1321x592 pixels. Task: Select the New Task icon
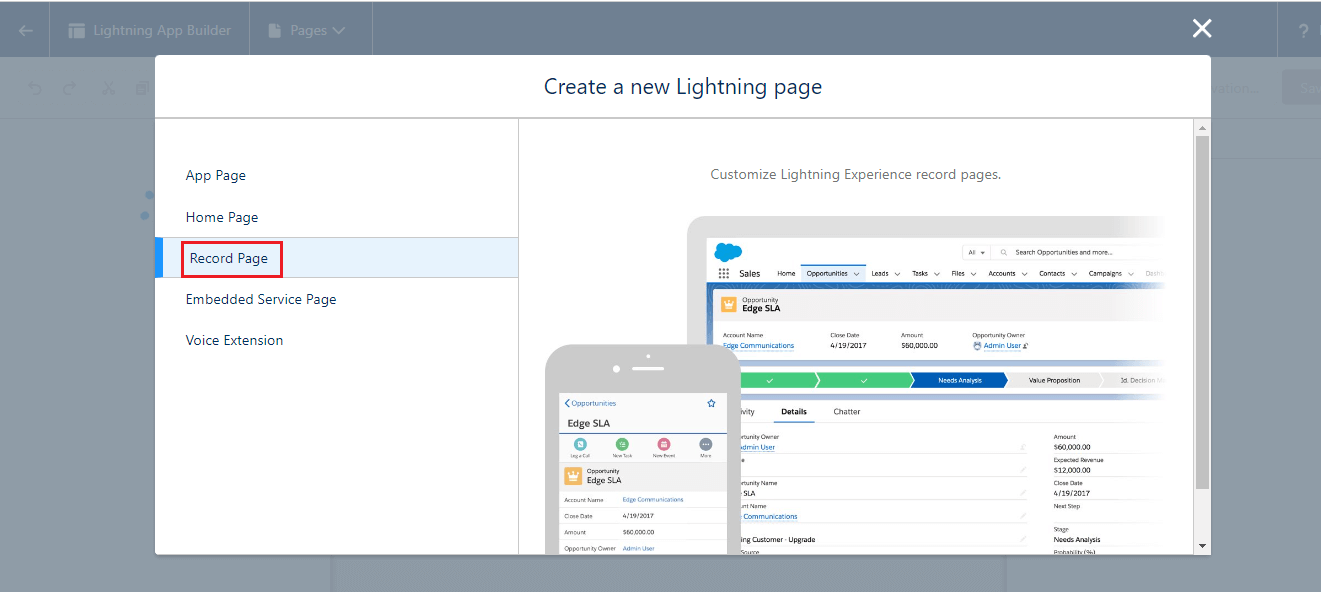tap(622, 444)
